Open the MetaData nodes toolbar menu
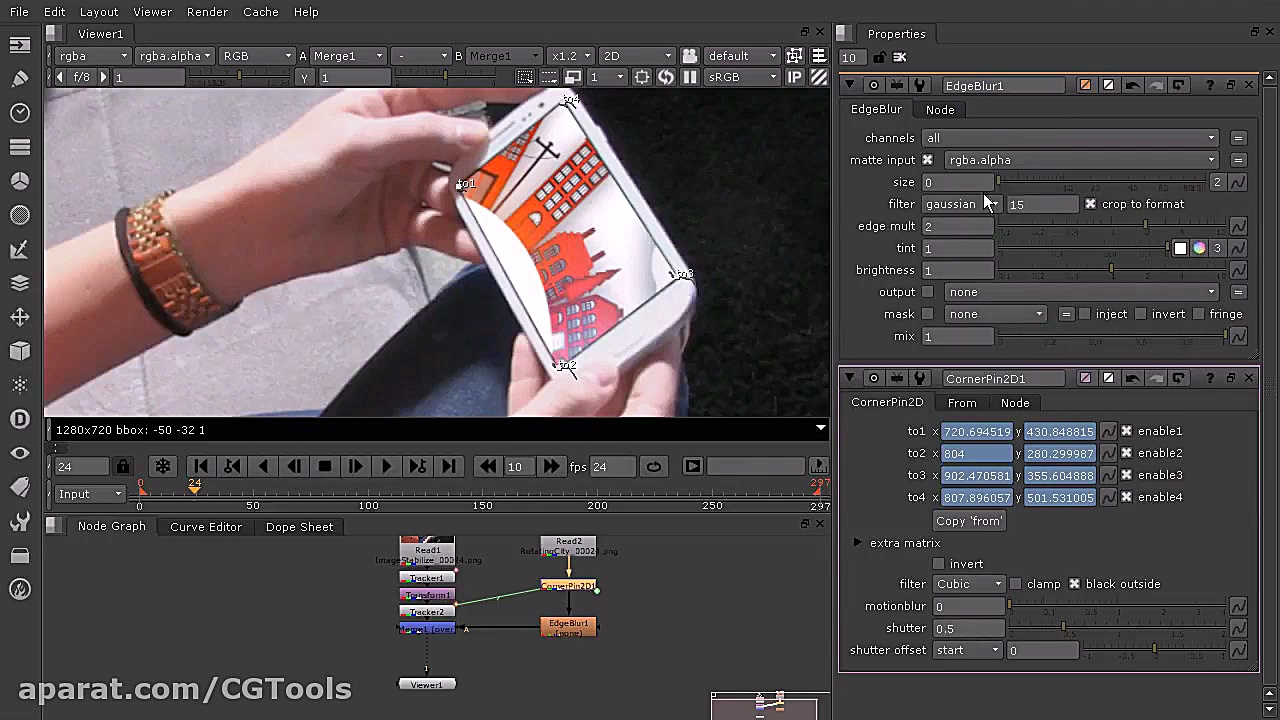The height and width of the screenshot is (720, 1280). click(x=20, y=487)
